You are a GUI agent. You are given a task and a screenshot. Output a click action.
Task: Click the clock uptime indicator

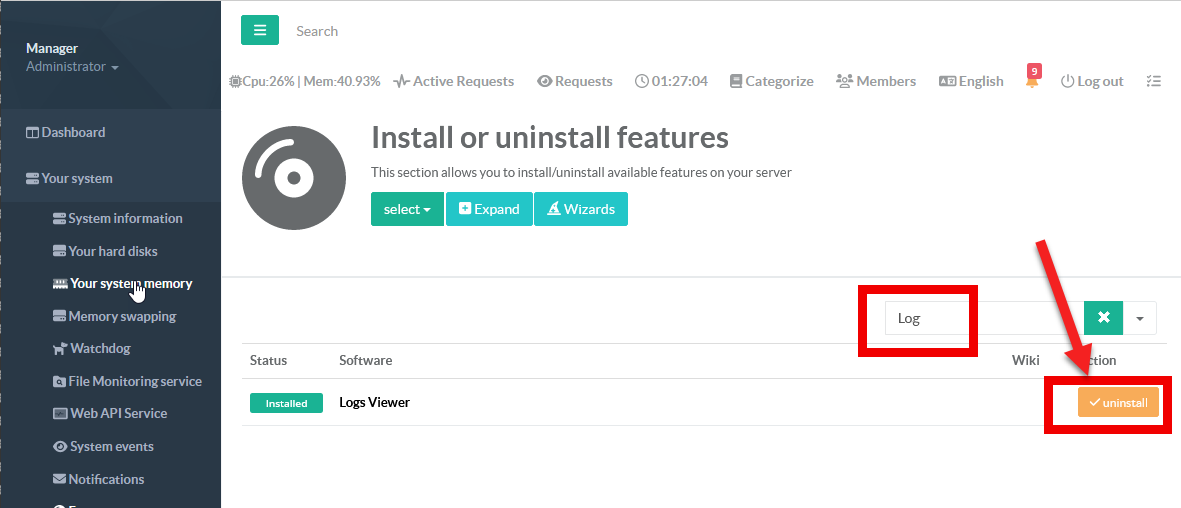point(671,81)
